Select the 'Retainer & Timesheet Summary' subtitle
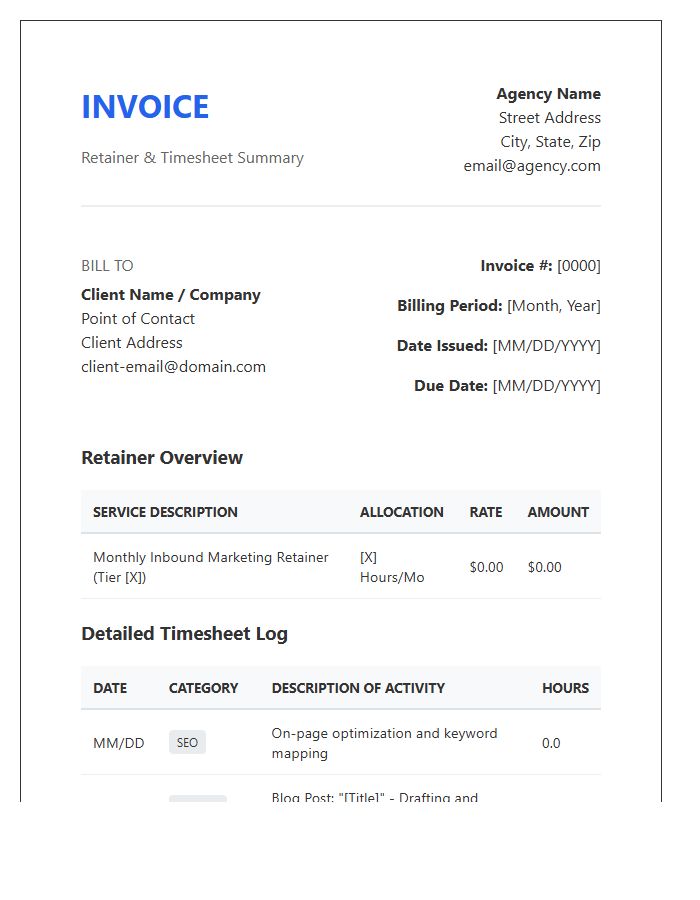Viewport: 700px width, 900px height. pyautogui.click(x=192, y=158)
